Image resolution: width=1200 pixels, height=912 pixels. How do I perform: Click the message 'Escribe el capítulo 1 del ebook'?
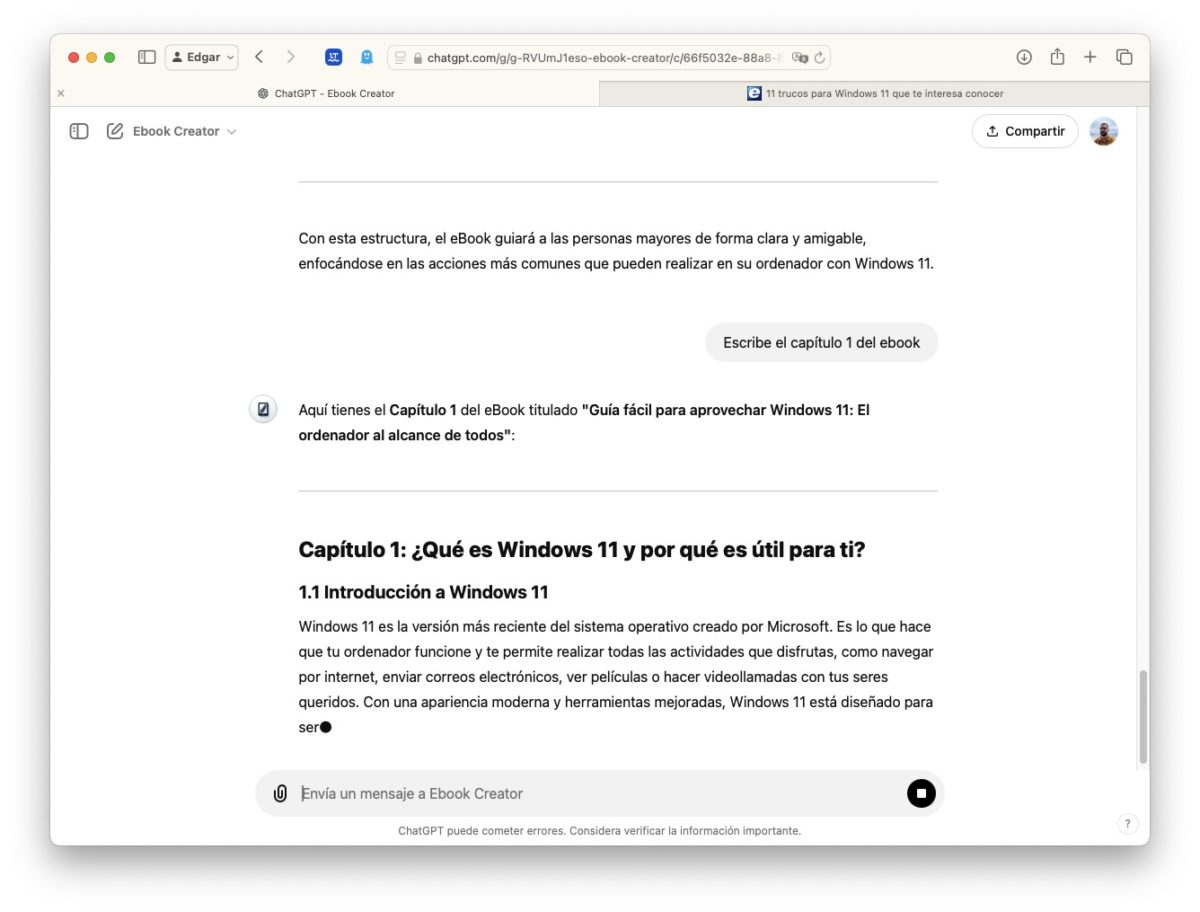pos(821,342)
